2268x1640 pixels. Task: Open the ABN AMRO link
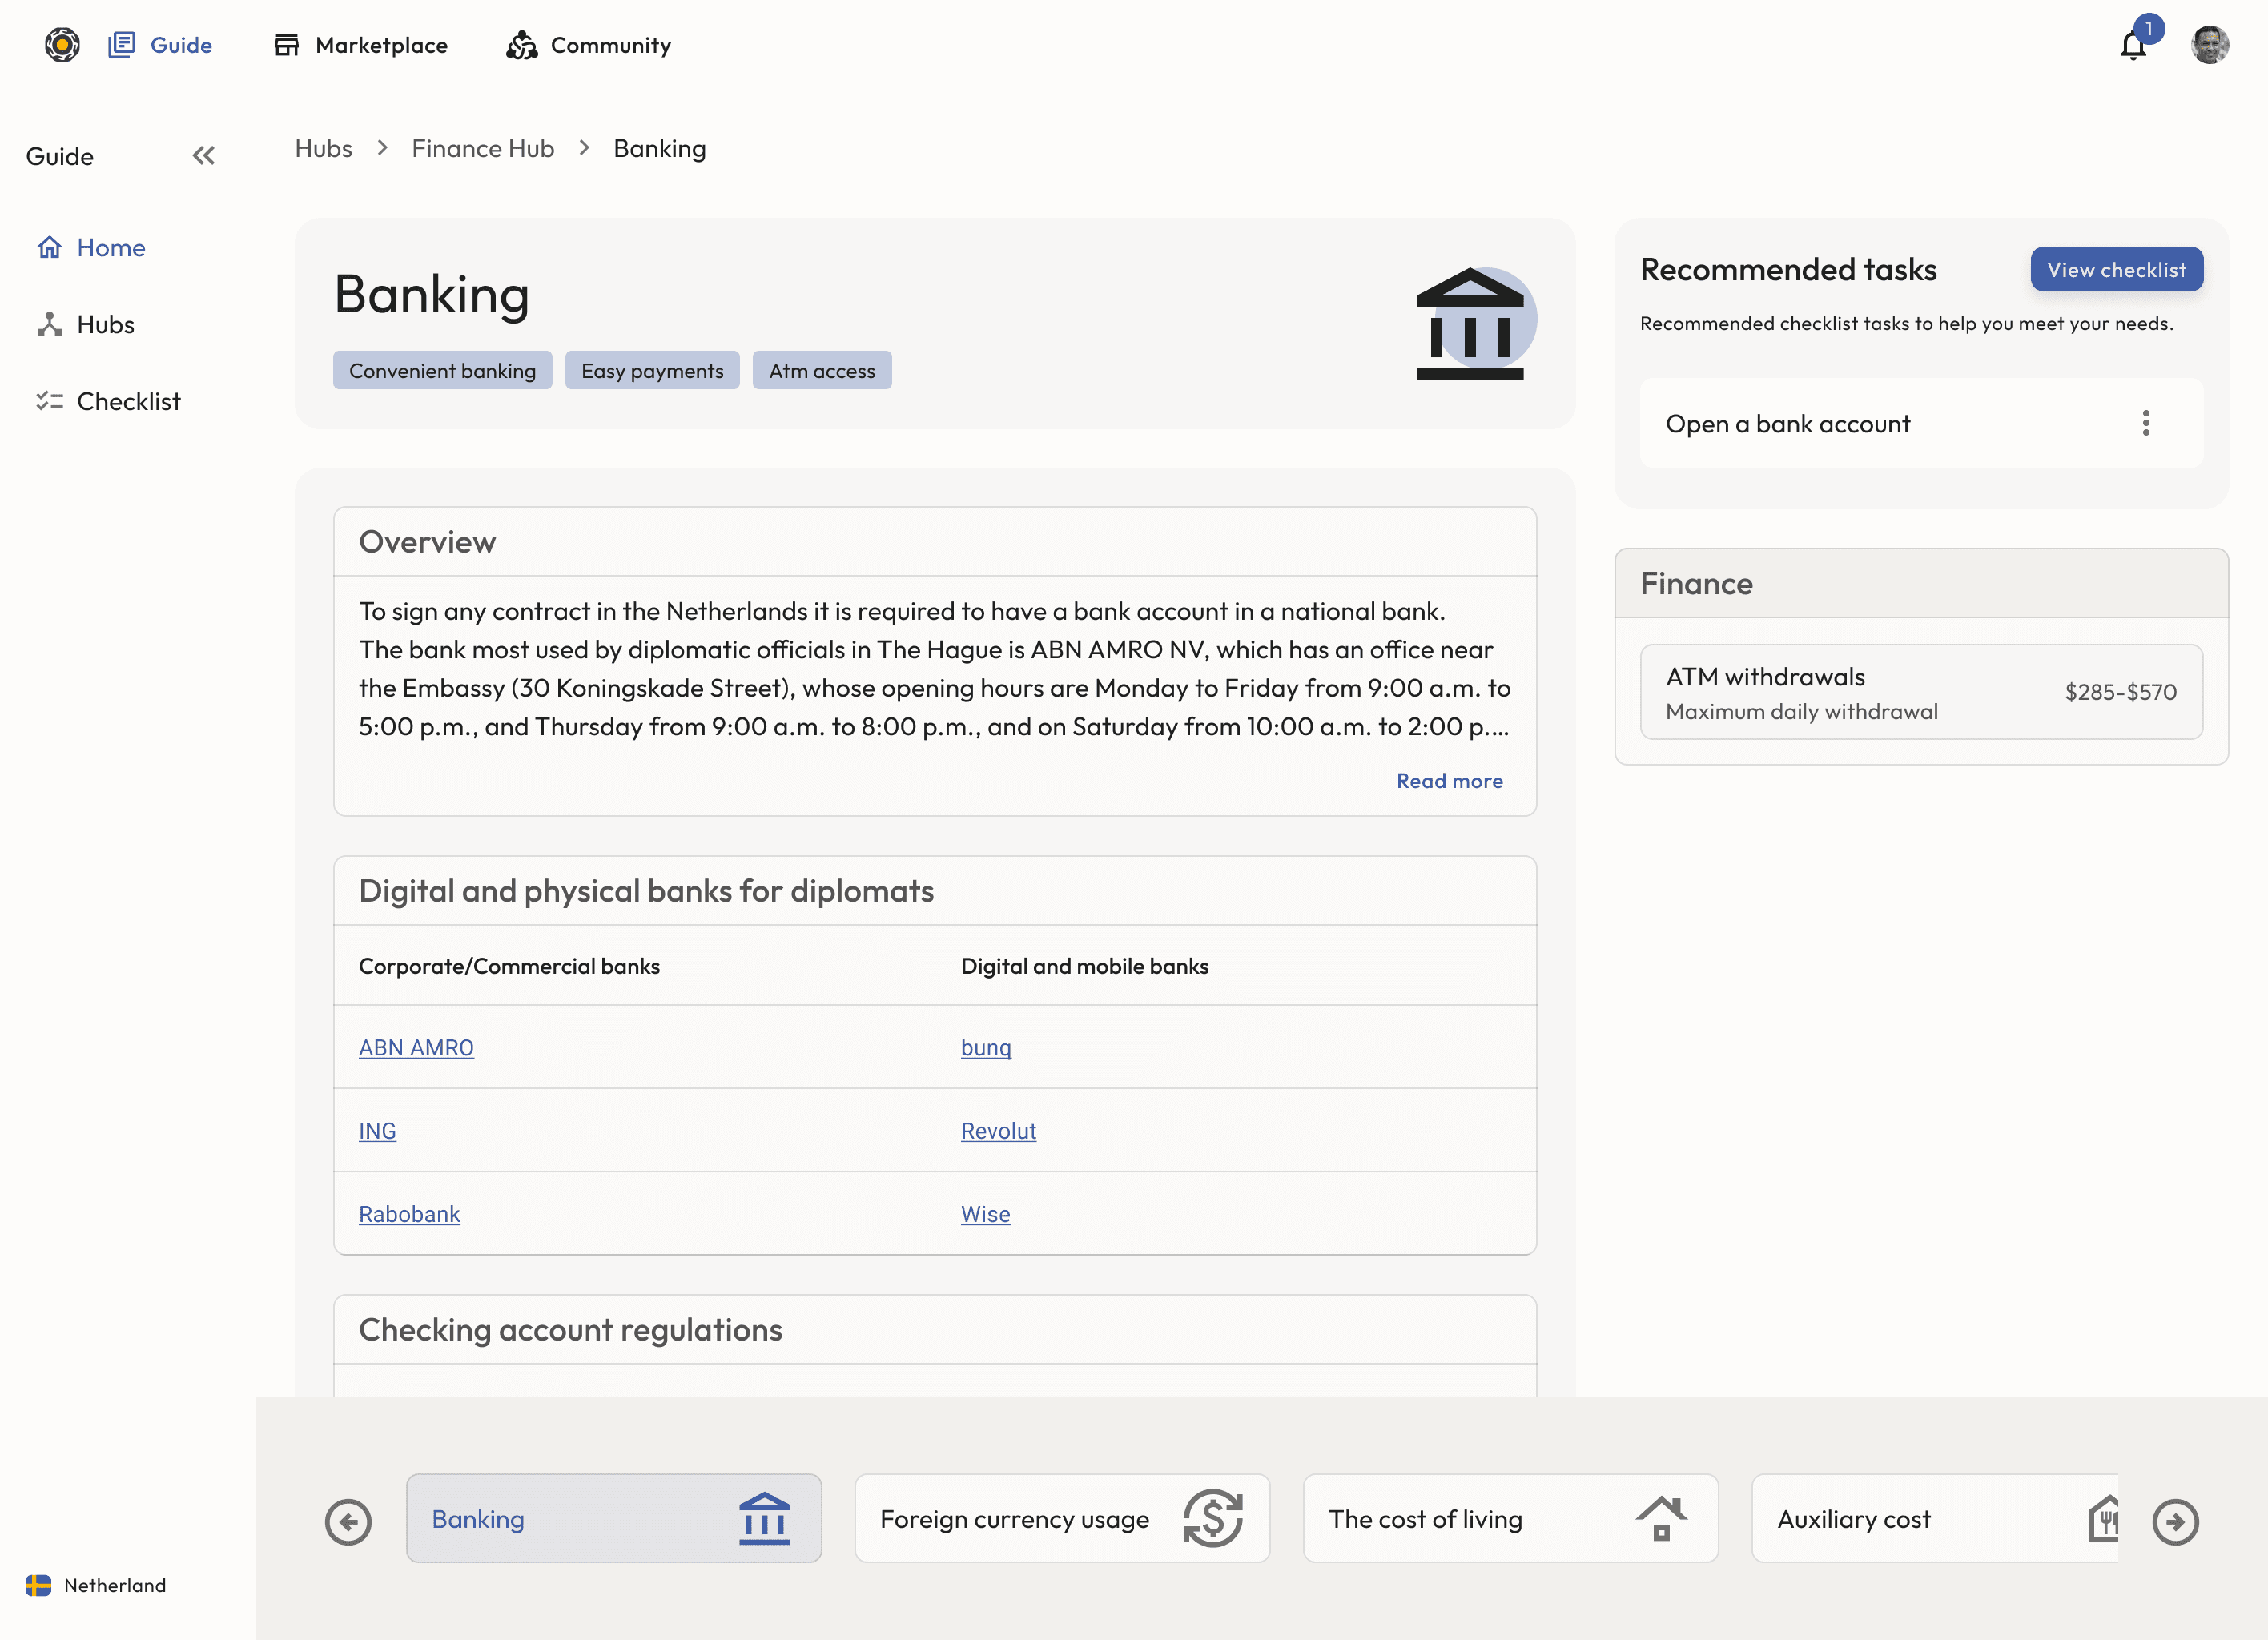[416, 1048]
